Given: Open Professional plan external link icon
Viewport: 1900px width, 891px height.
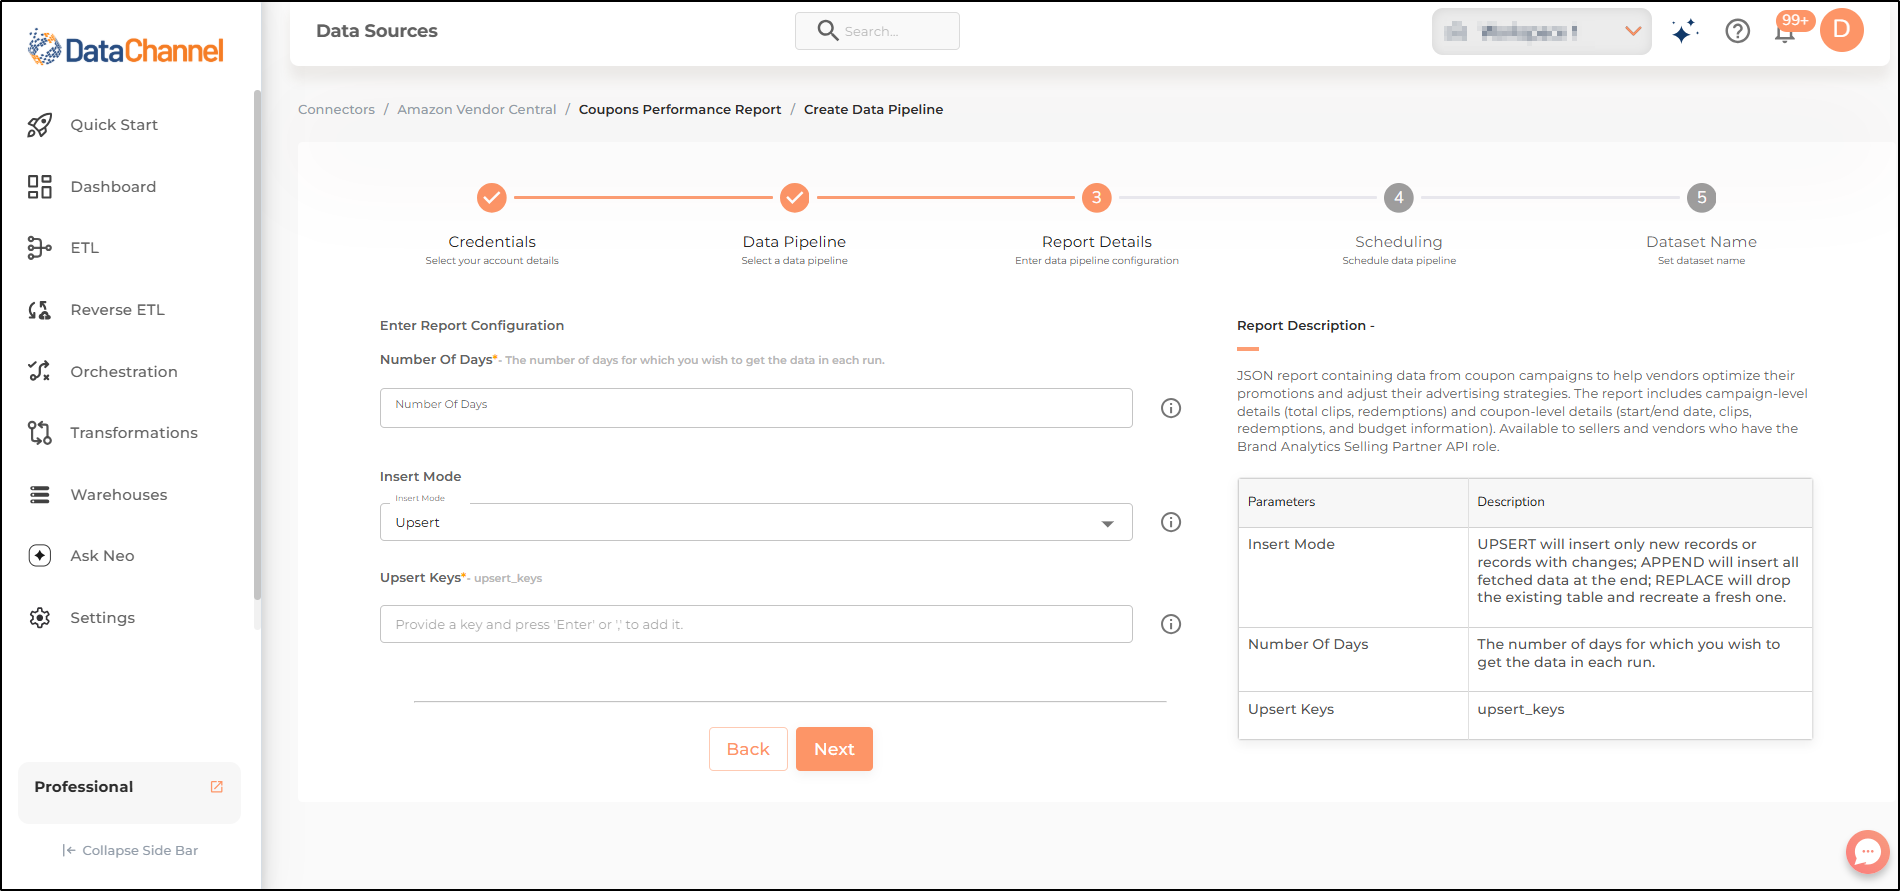Looking at the screenshot, I should [x=217, y=787].
